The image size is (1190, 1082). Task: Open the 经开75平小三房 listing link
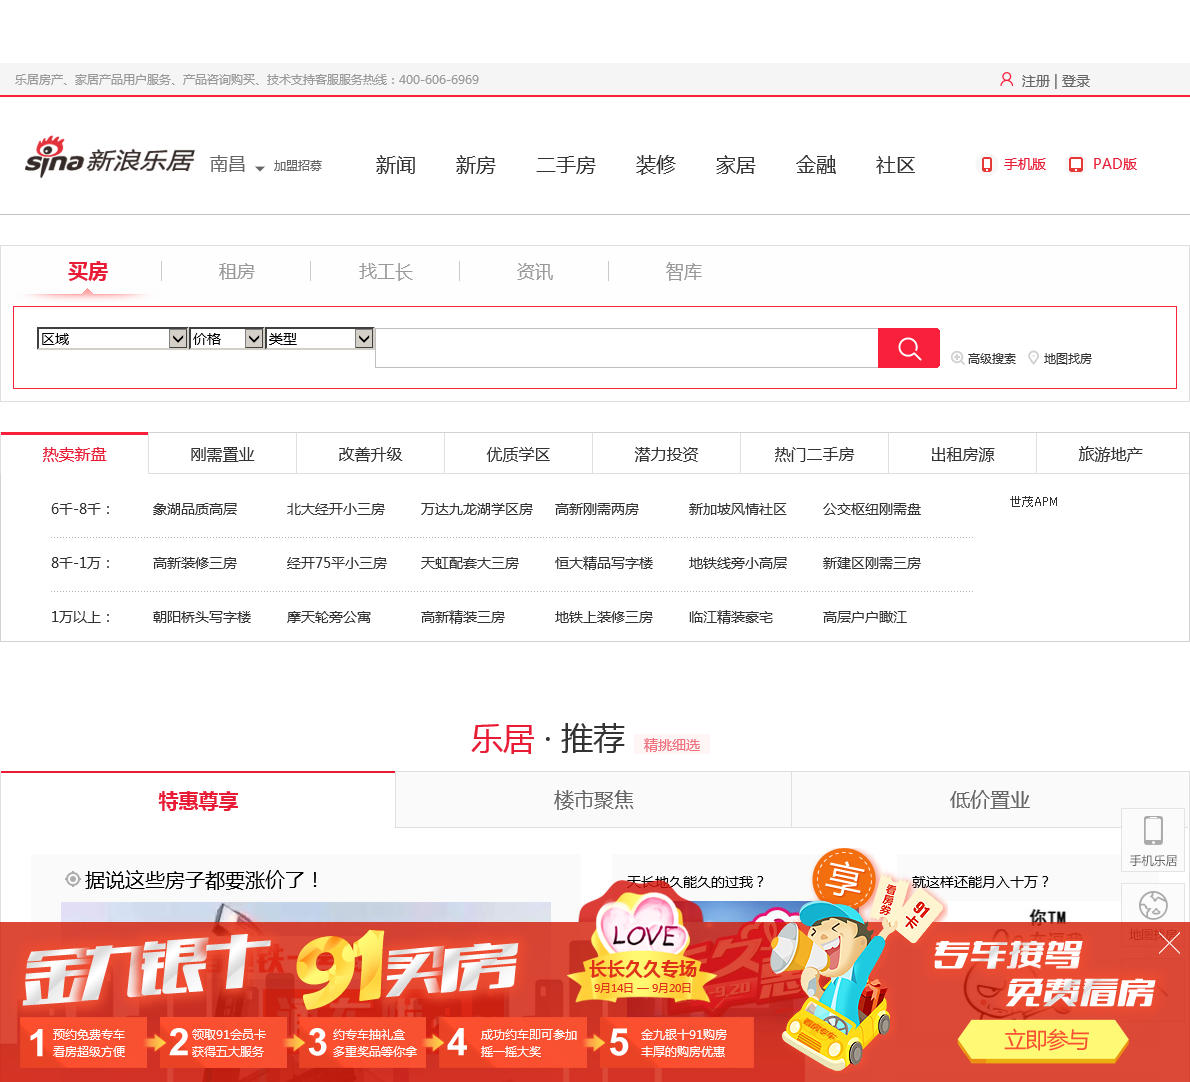(x=337, y=563)
